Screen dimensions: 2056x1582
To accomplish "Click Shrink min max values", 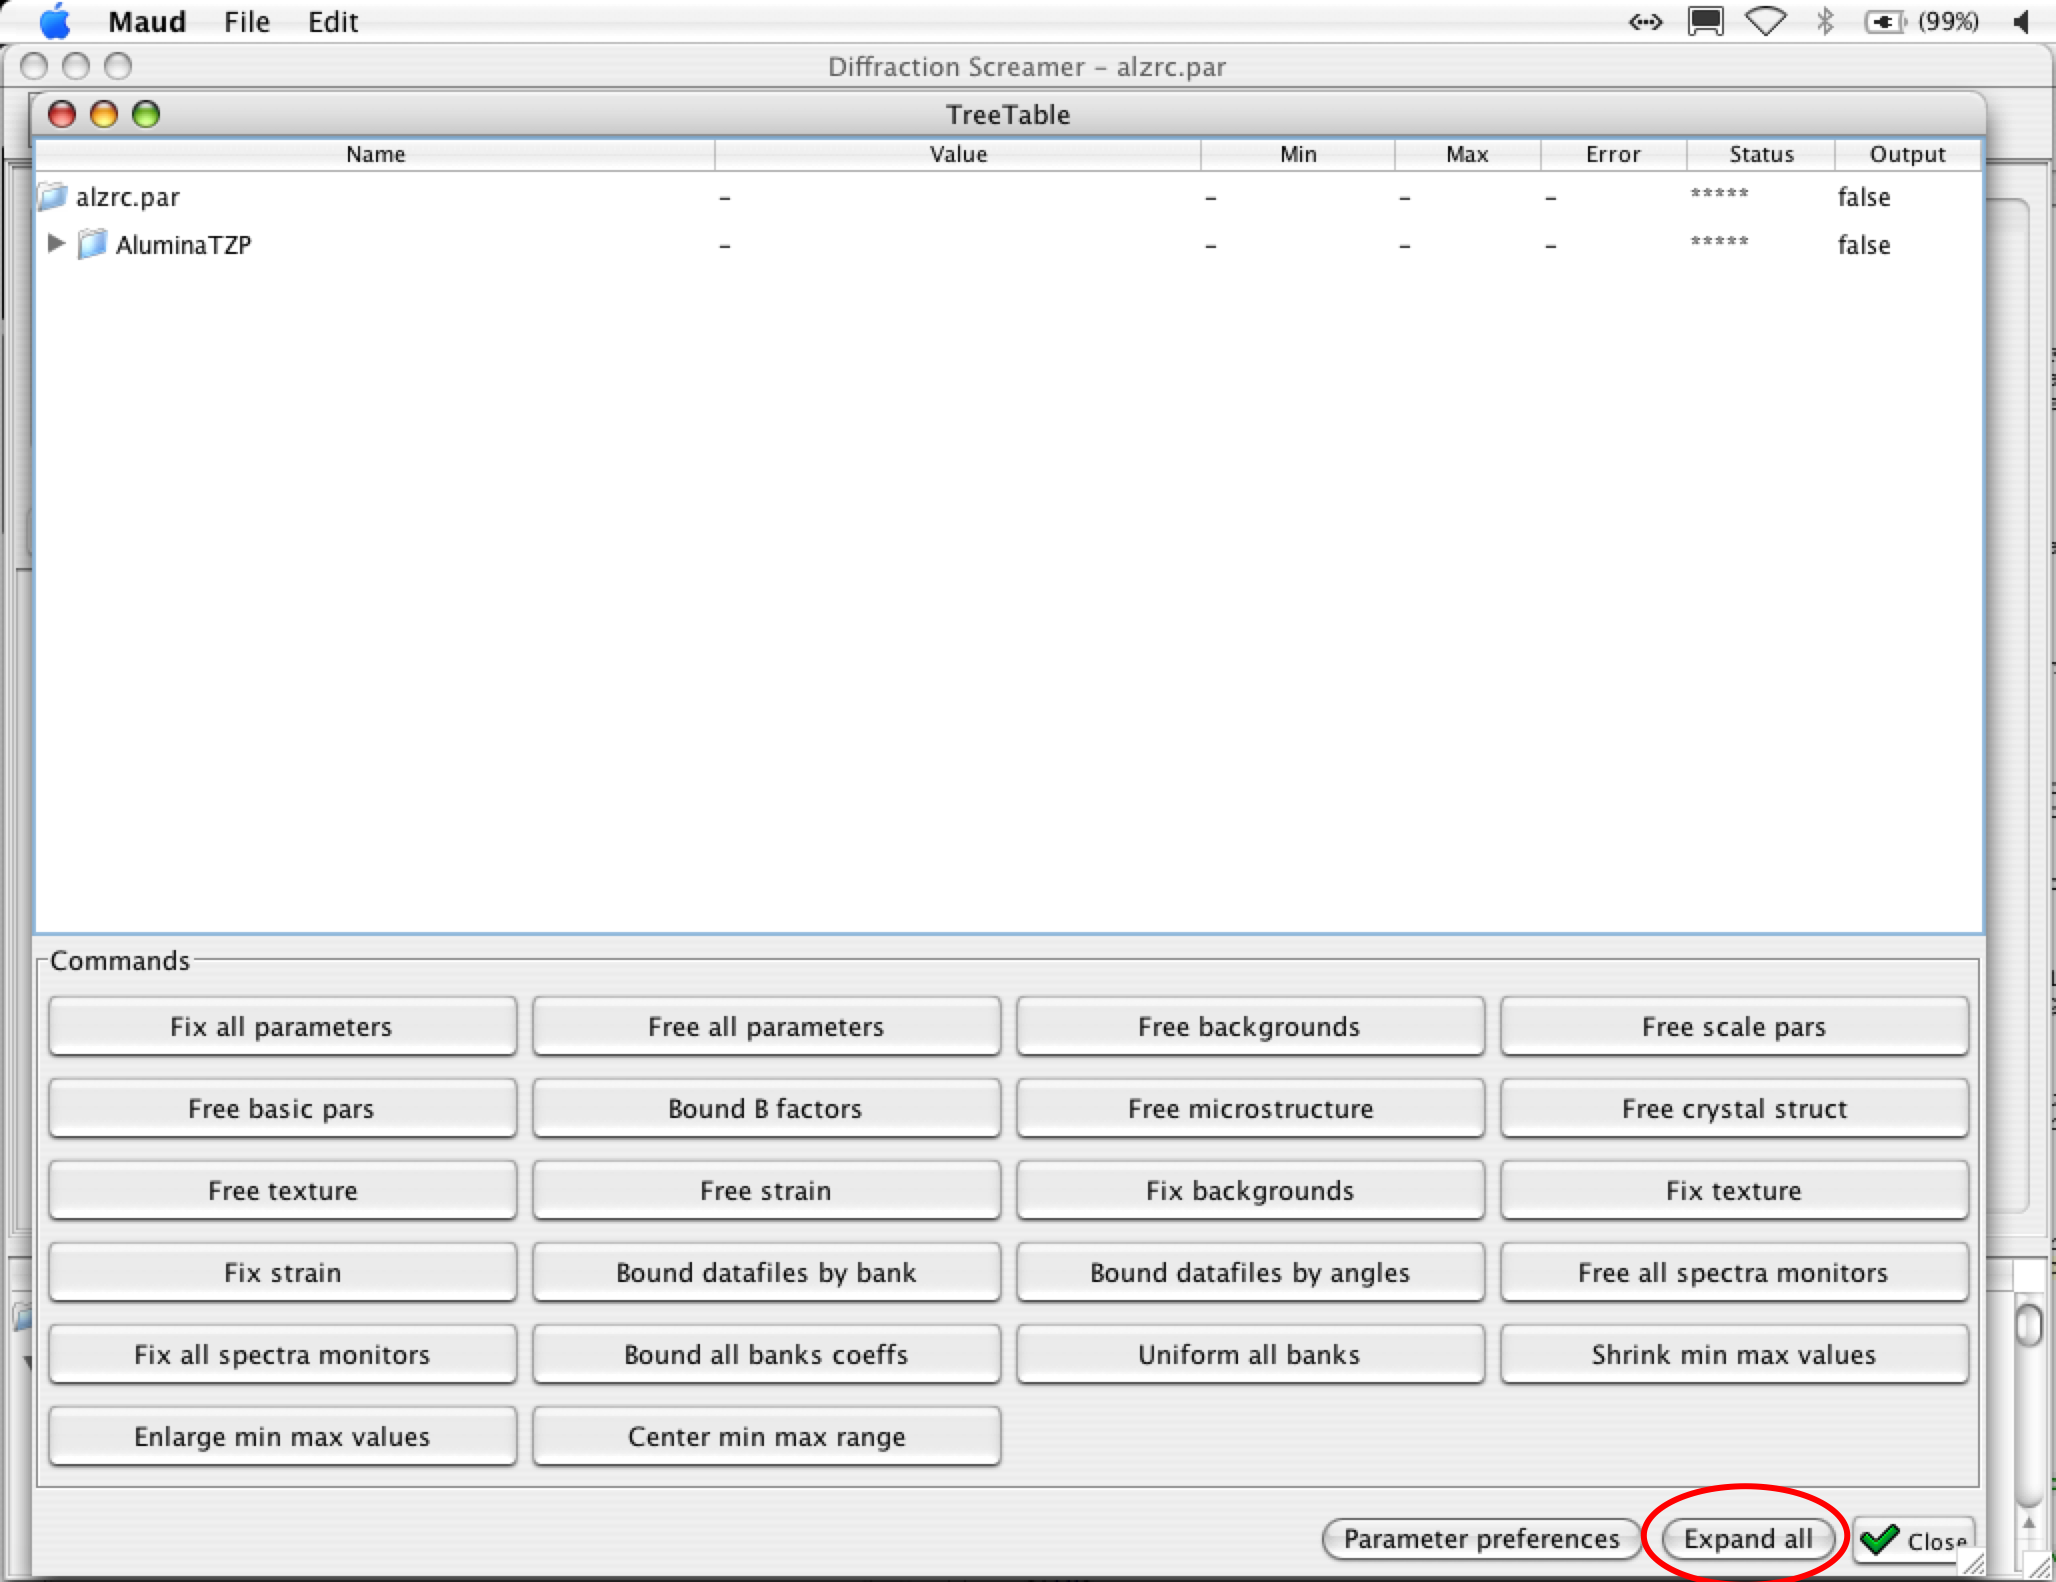I will pos(1733,1354).
